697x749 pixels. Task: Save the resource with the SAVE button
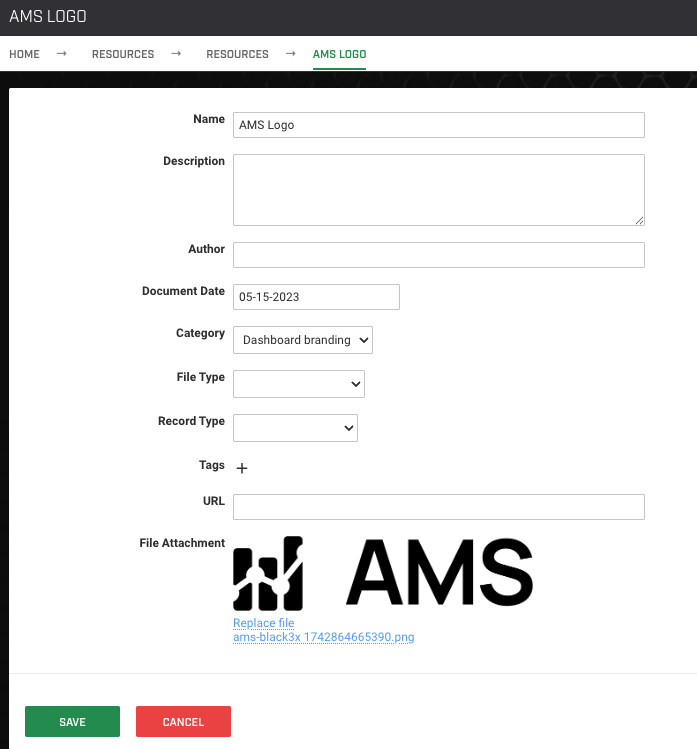tap(73, 721)
